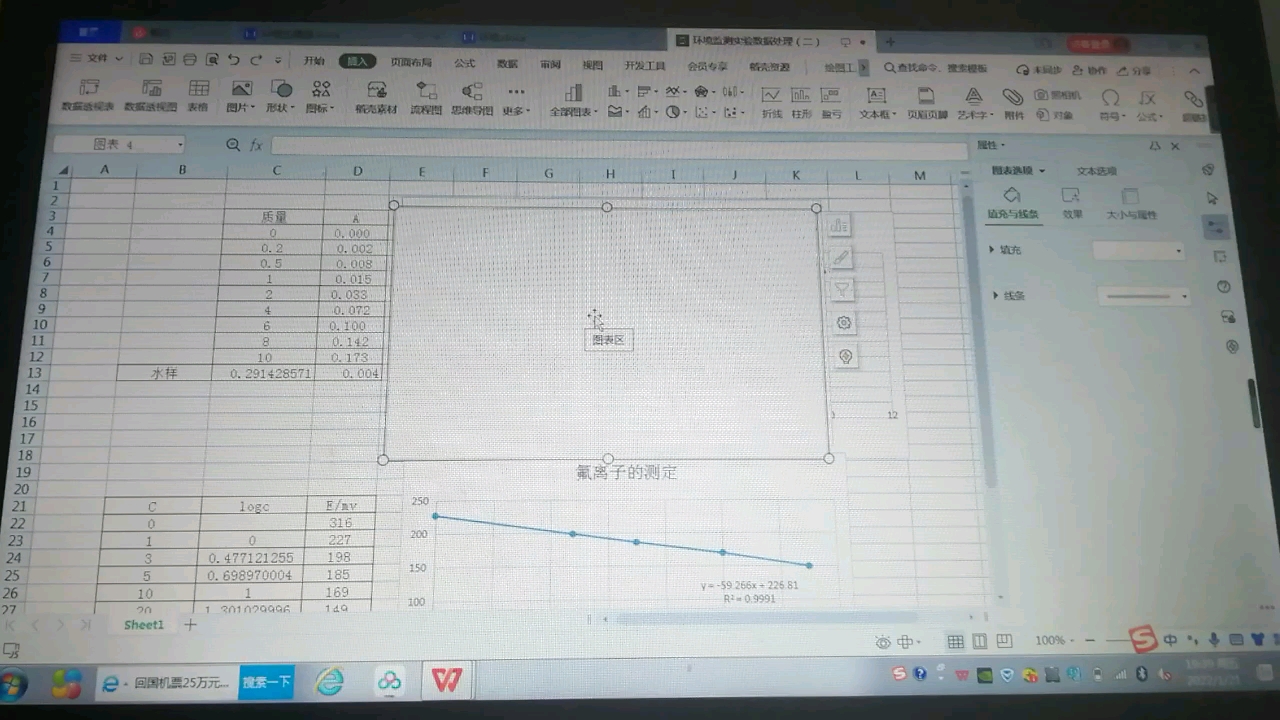
Task: Switch to the 数据 ribbon tab
Action: click(506, 62)
